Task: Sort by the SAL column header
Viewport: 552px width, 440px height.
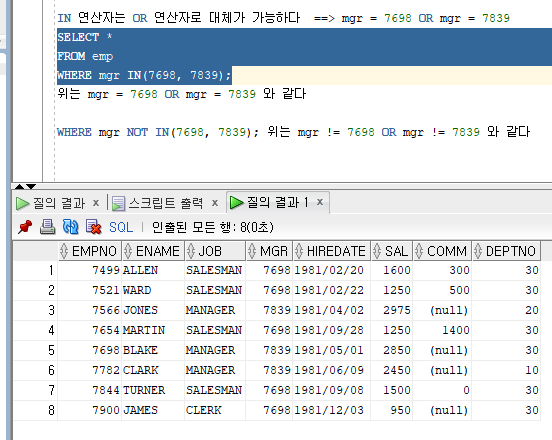Action: [392, 251]
